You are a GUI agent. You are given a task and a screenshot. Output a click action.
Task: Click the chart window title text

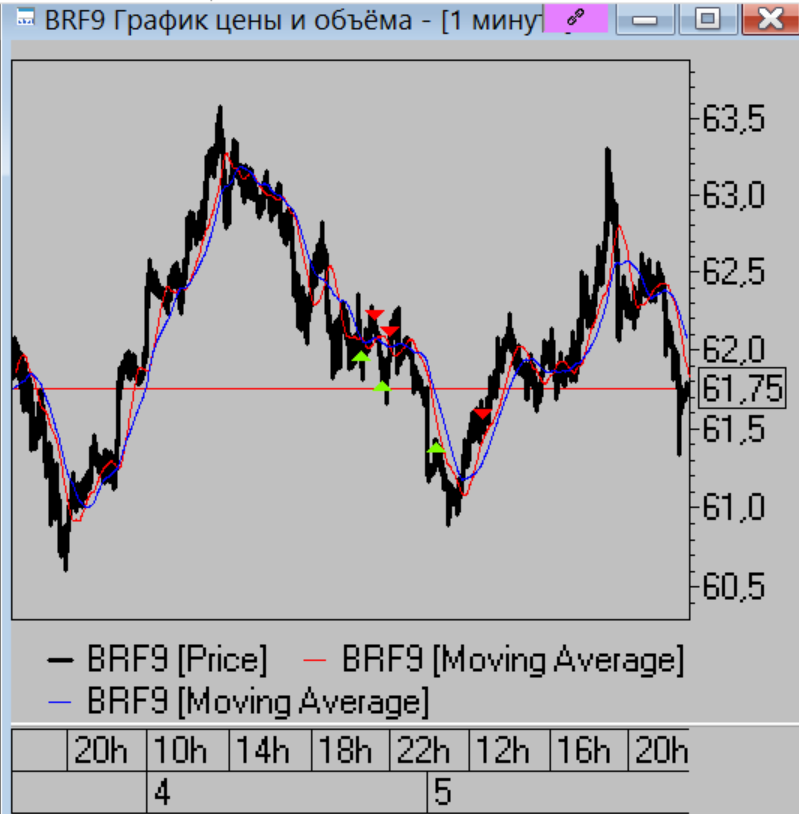pos(290,19)
